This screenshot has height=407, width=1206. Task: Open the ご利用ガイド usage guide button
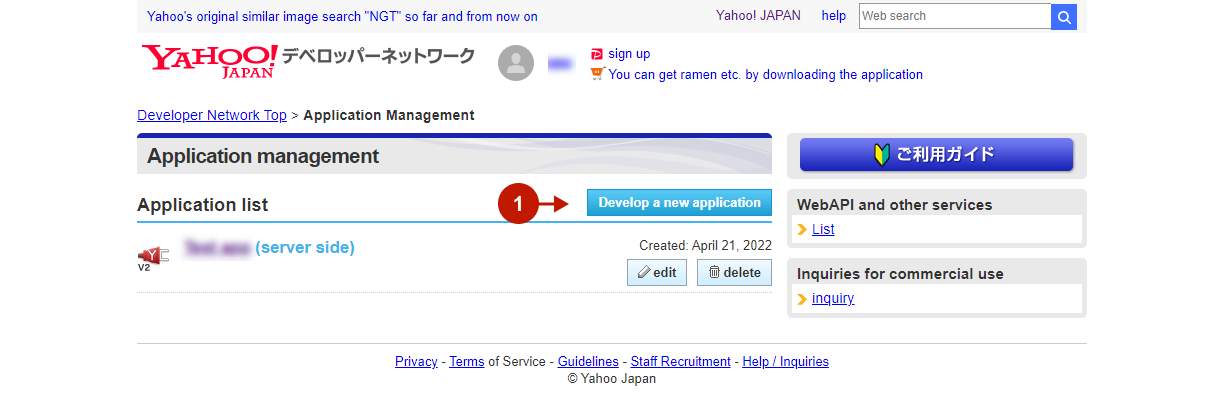click(936, 155)
